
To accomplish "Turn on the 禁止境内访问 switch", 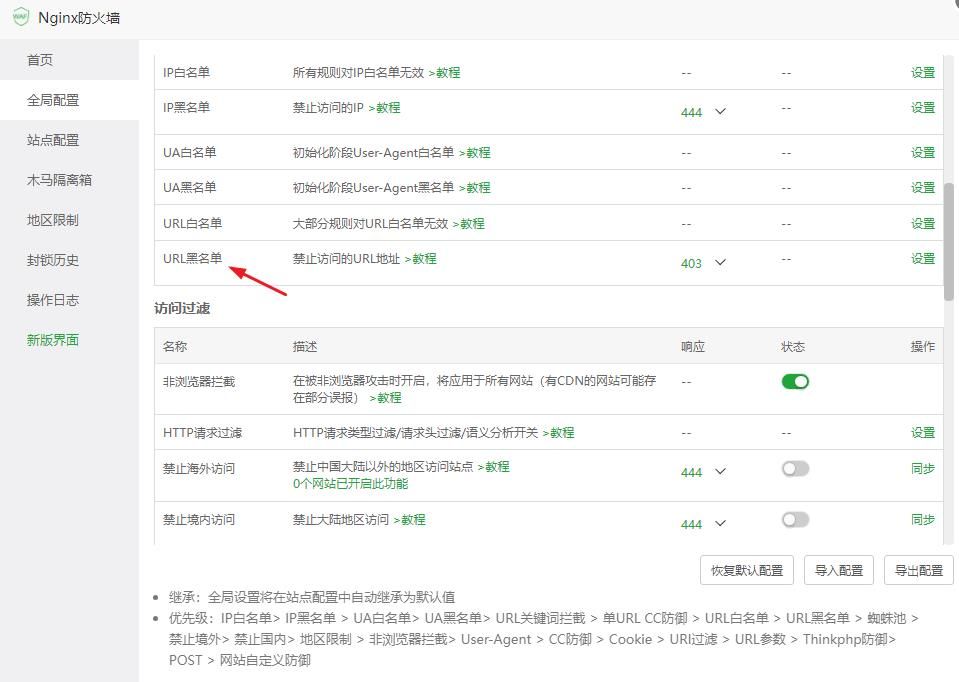I will coord(795,520).
